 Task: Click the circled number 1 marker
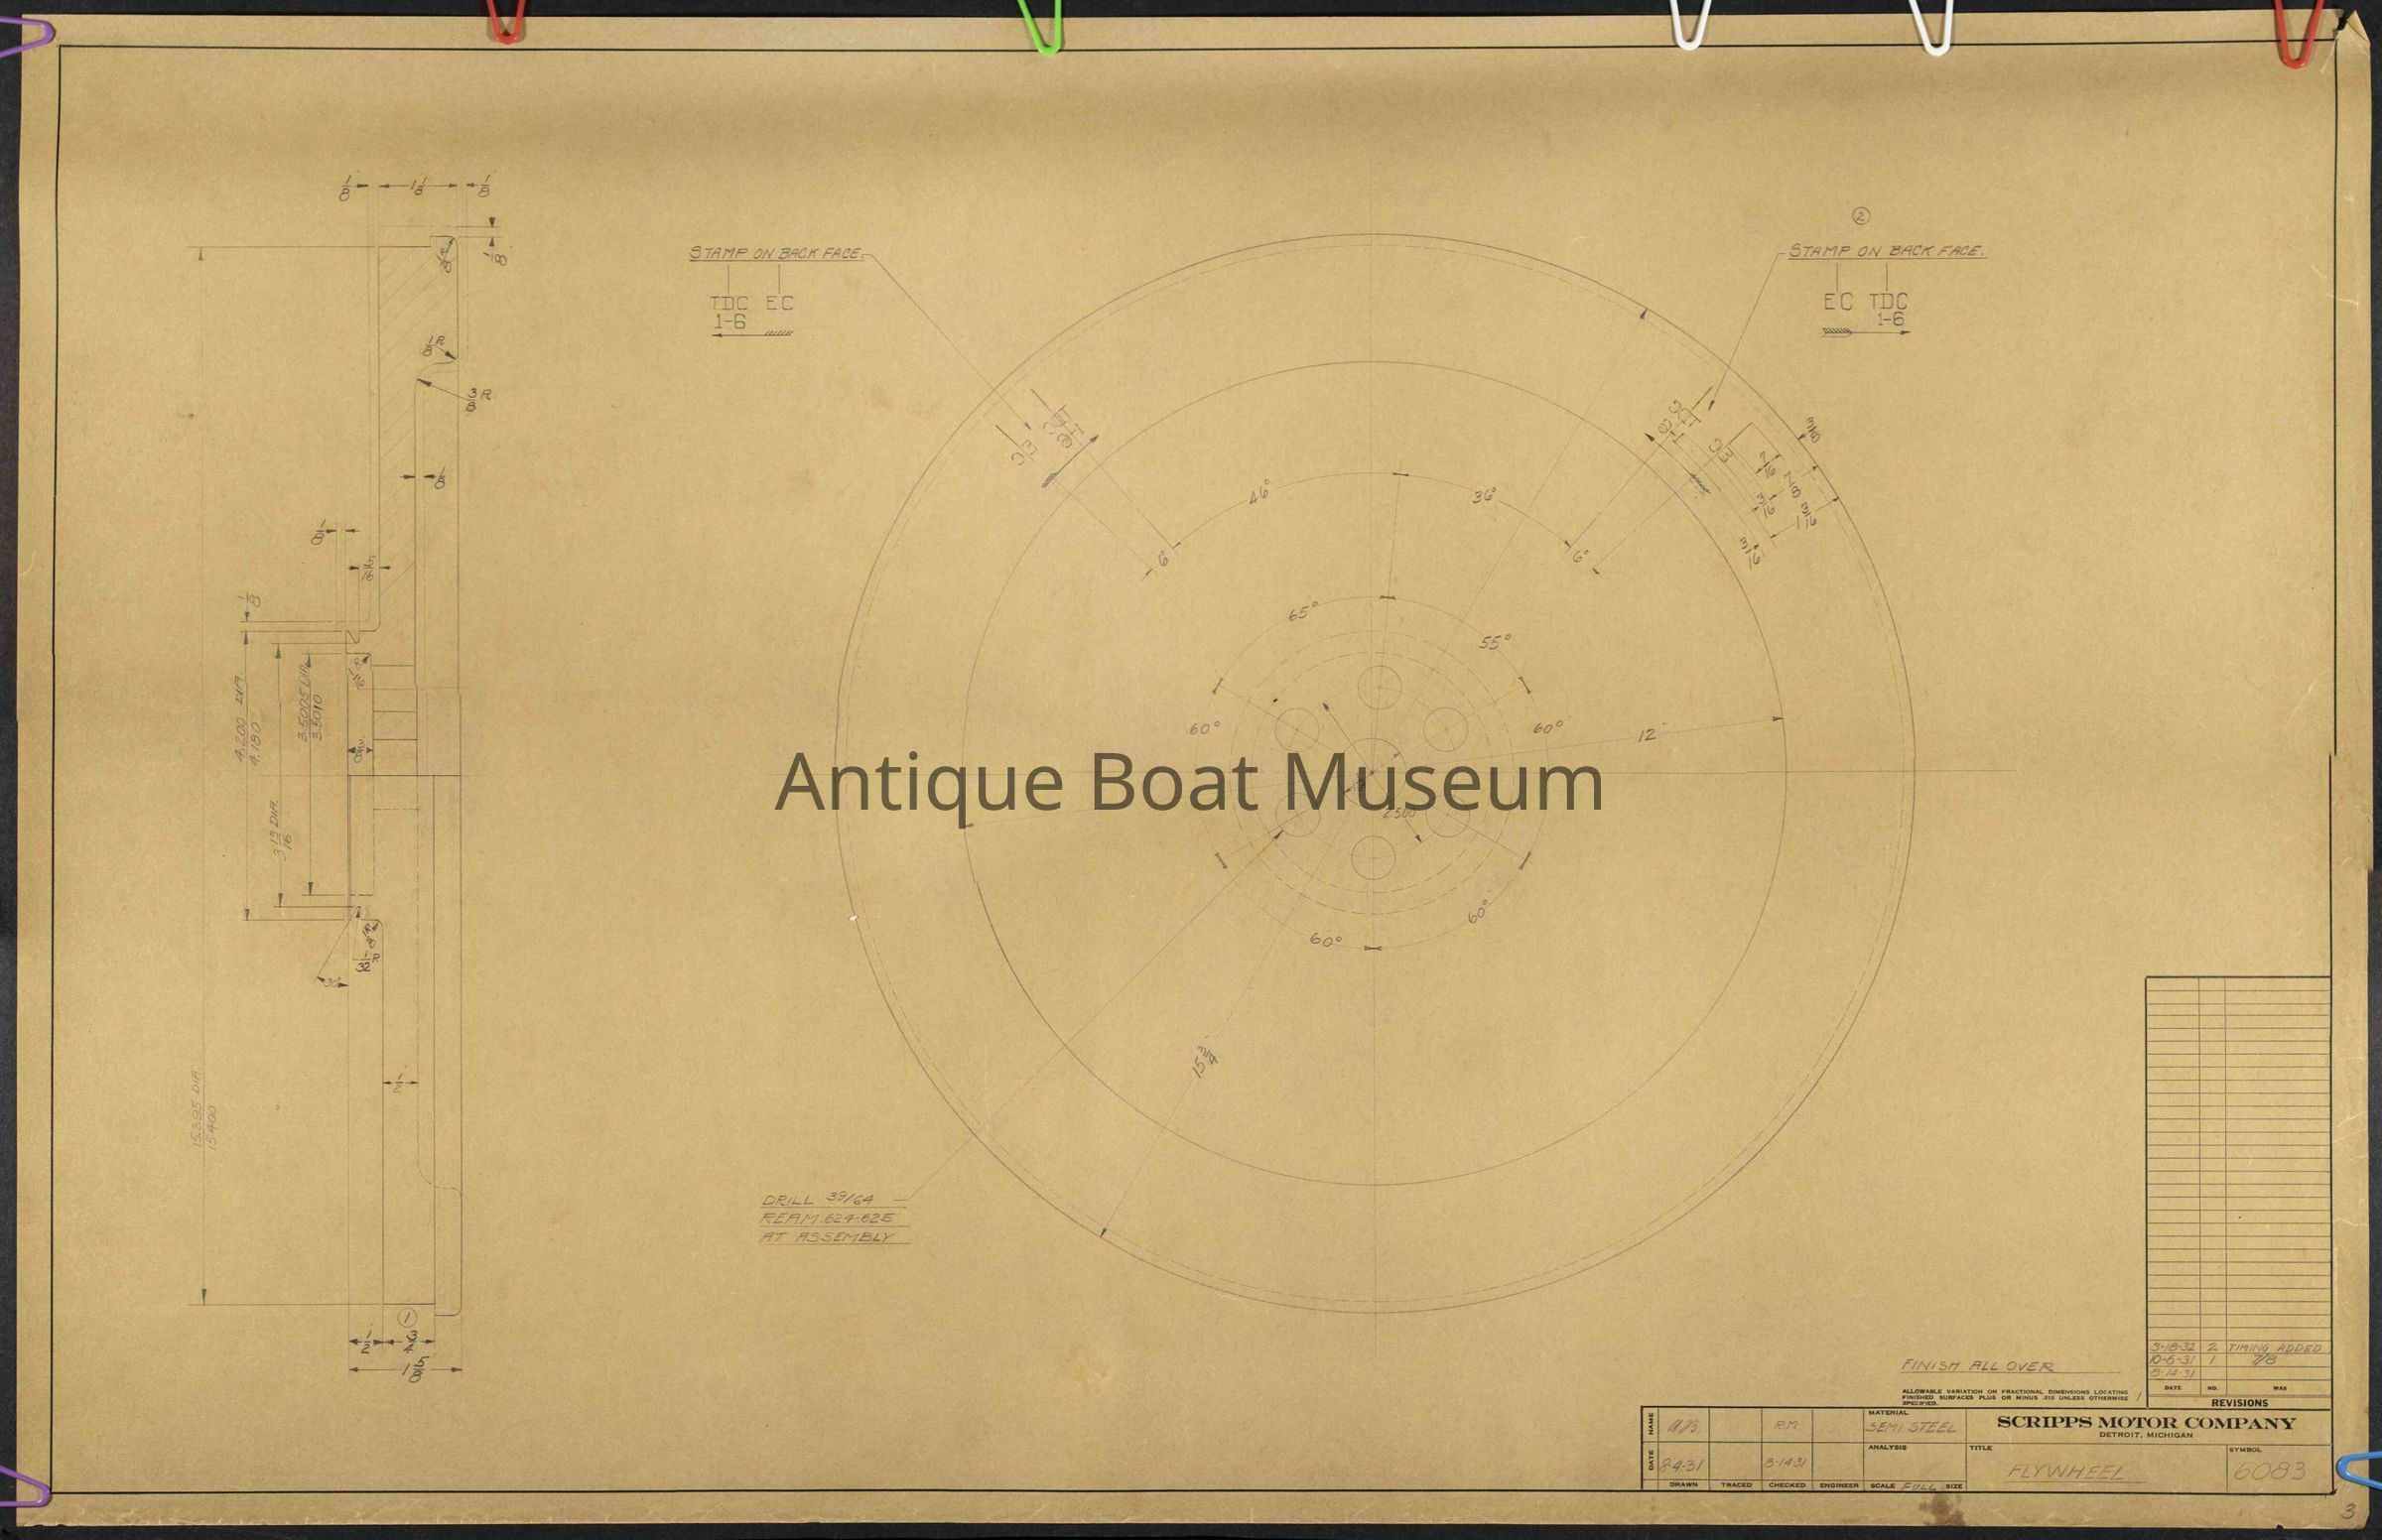point(408,1317)
